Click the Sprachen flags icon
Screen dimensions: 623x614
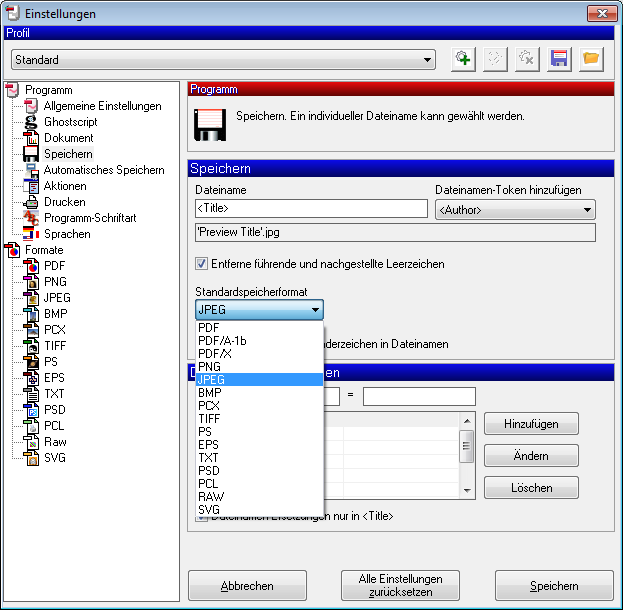pos(31,234)
